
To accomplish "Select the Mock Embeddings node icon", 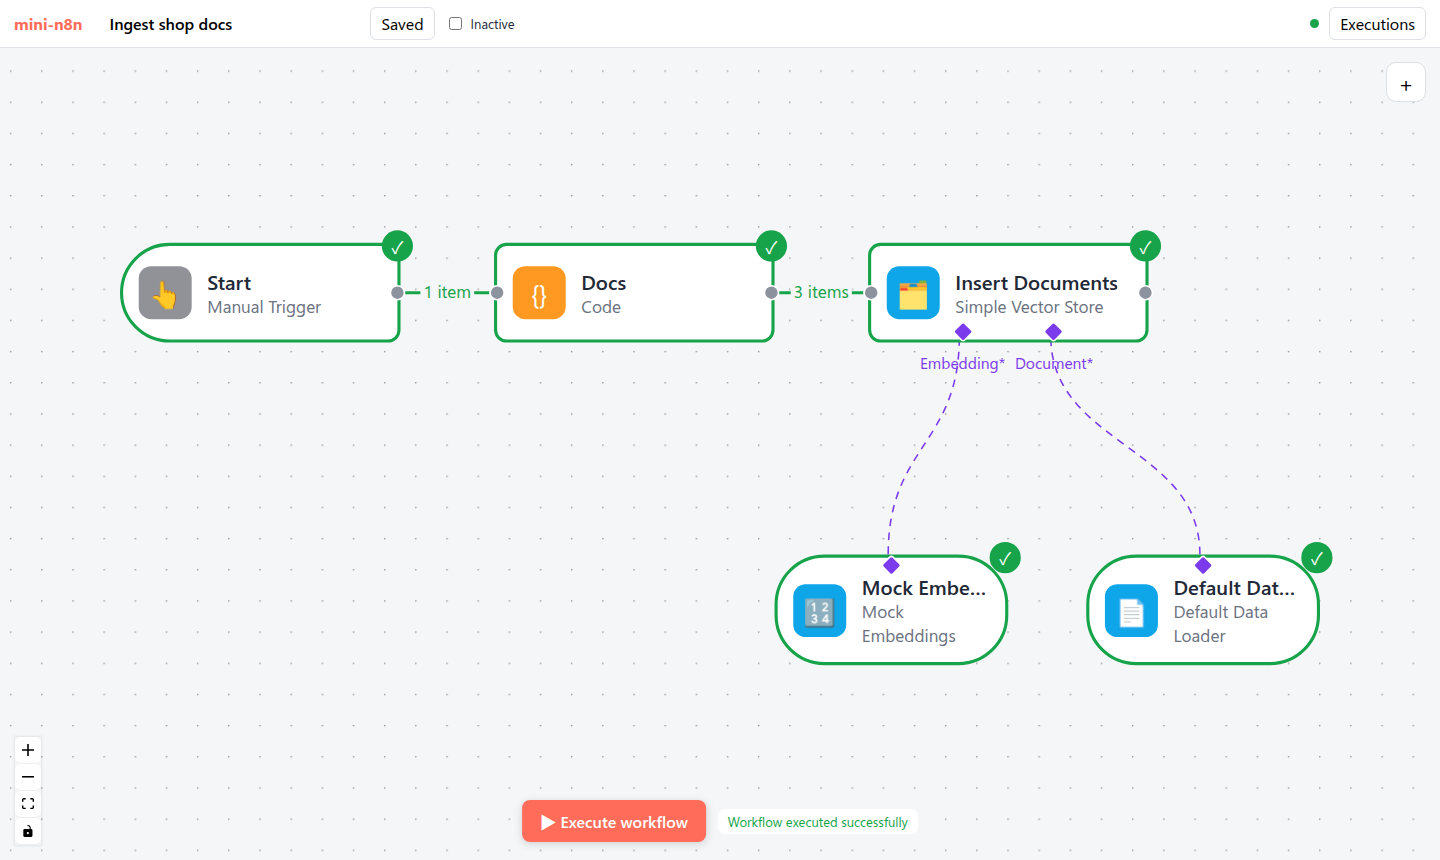I will coord(820,611).
